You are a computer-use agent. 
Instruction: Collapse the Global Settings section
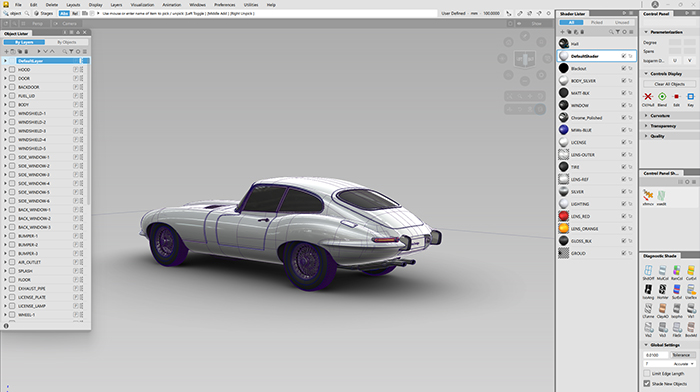click(x=646, y=345)
